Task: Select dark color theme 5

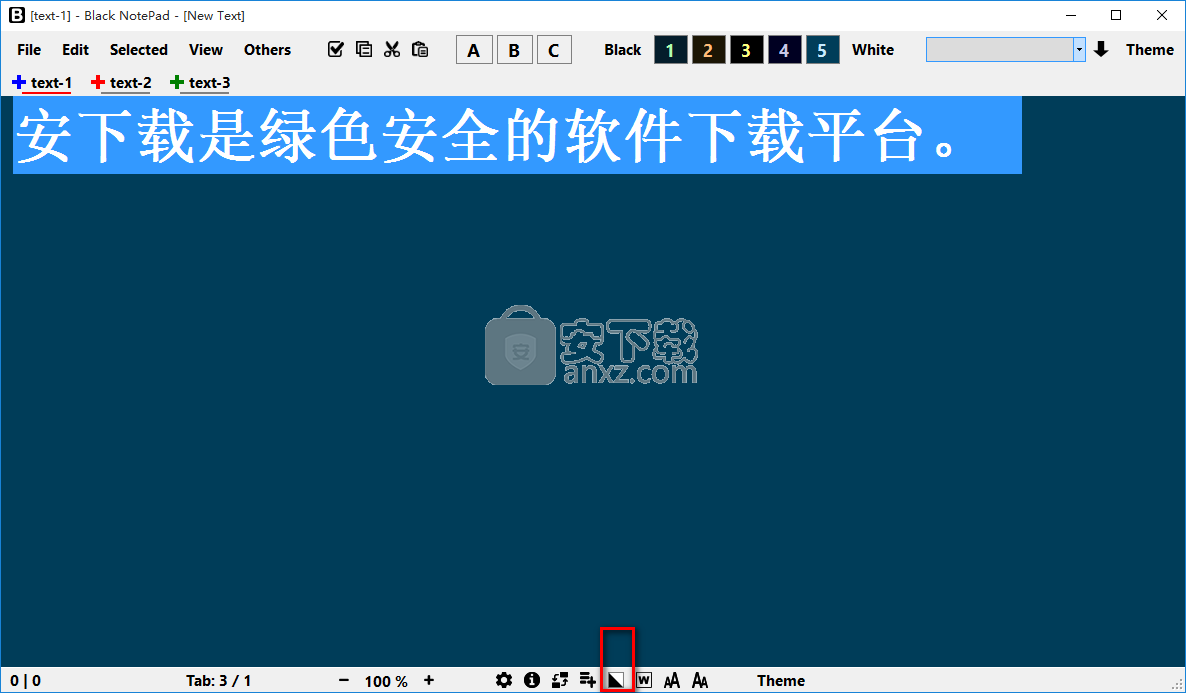Action: click(x=822, y=50)
